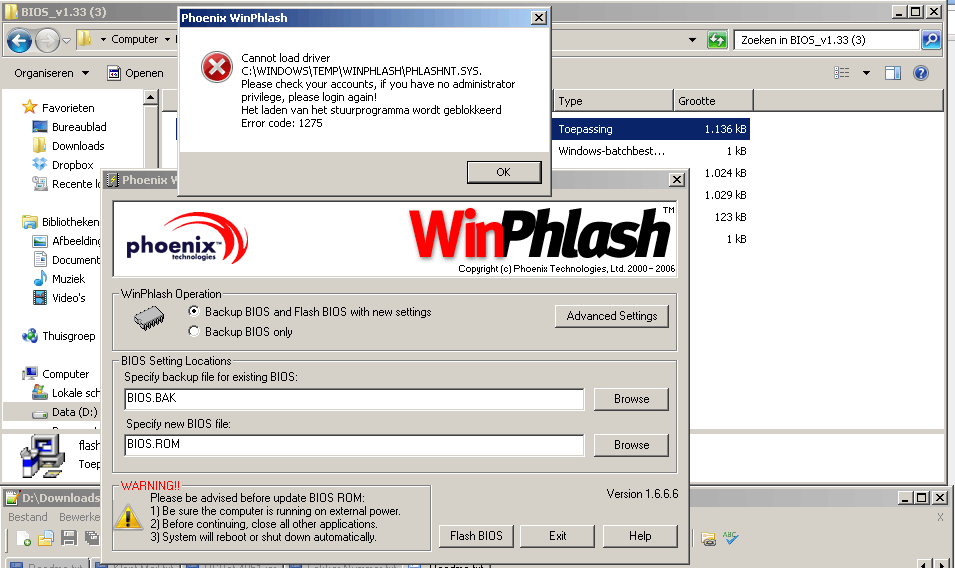Click the Computer breadcrumb in address bar

pos(135,39)
